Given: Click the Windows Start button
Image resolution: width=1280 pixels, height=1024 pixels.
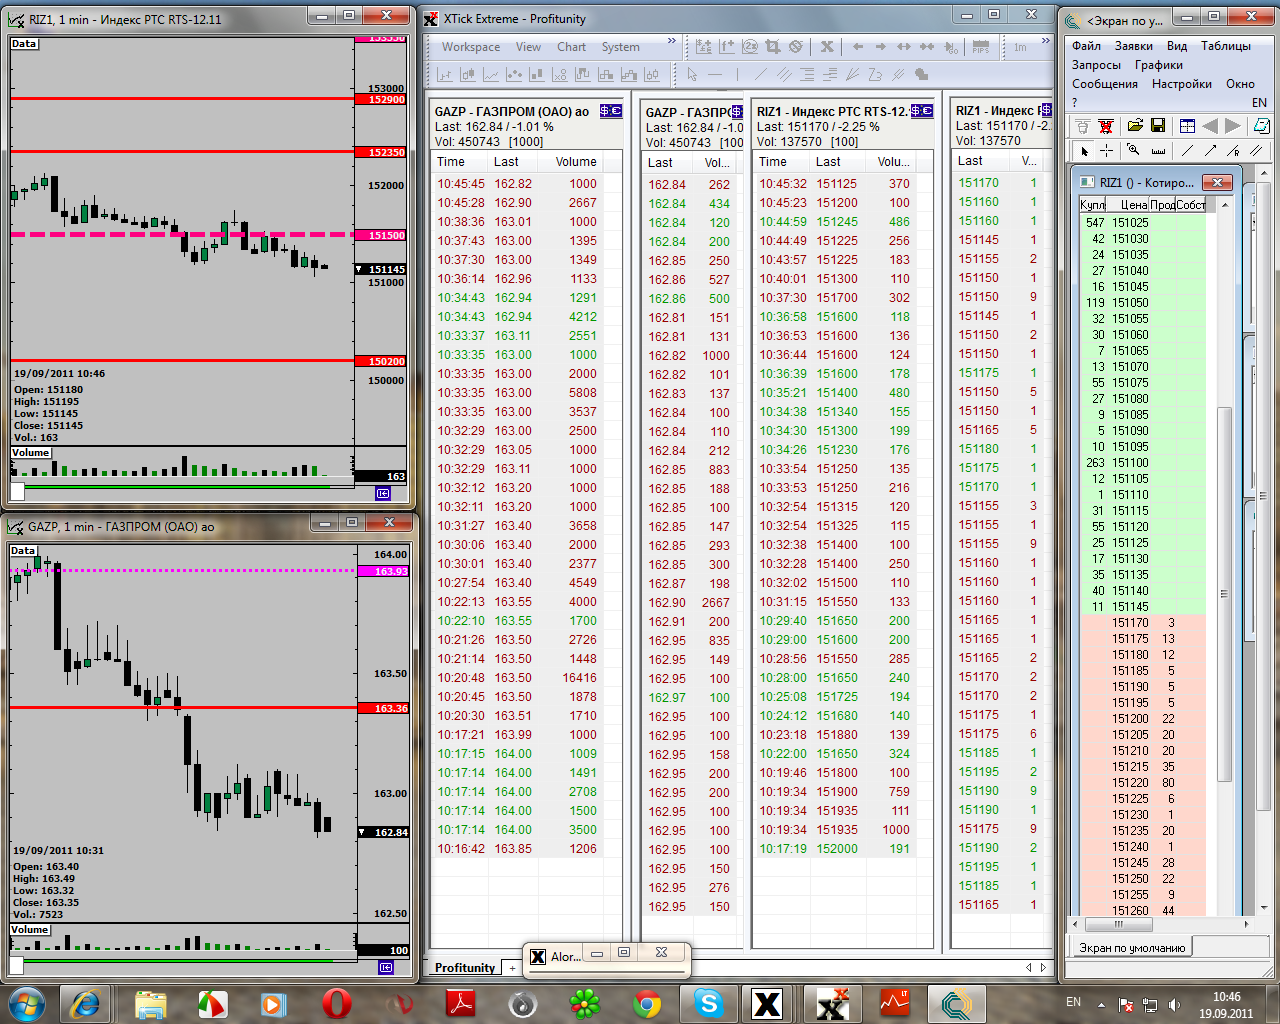Looking at the screenshot, I should pos(26,1003).
